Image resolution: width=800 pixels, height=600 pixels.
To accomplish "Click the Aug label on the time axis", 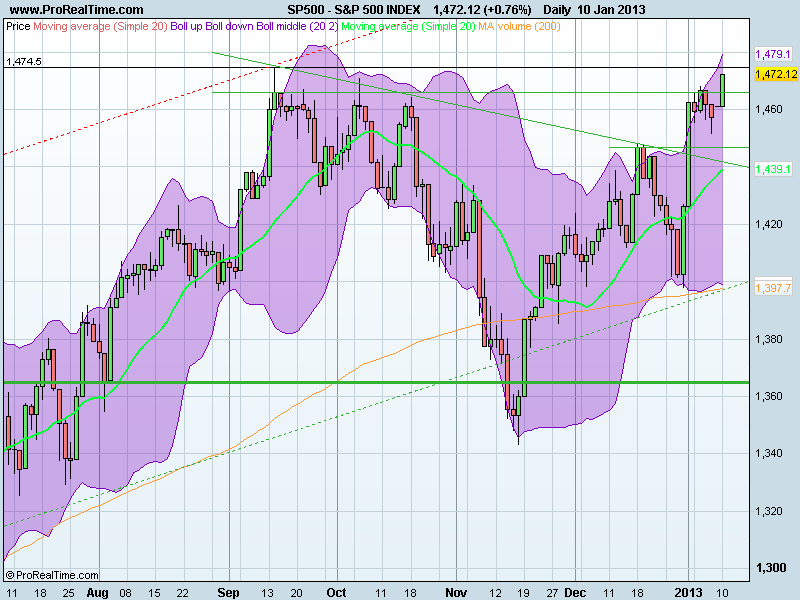I will pos(97,593).
